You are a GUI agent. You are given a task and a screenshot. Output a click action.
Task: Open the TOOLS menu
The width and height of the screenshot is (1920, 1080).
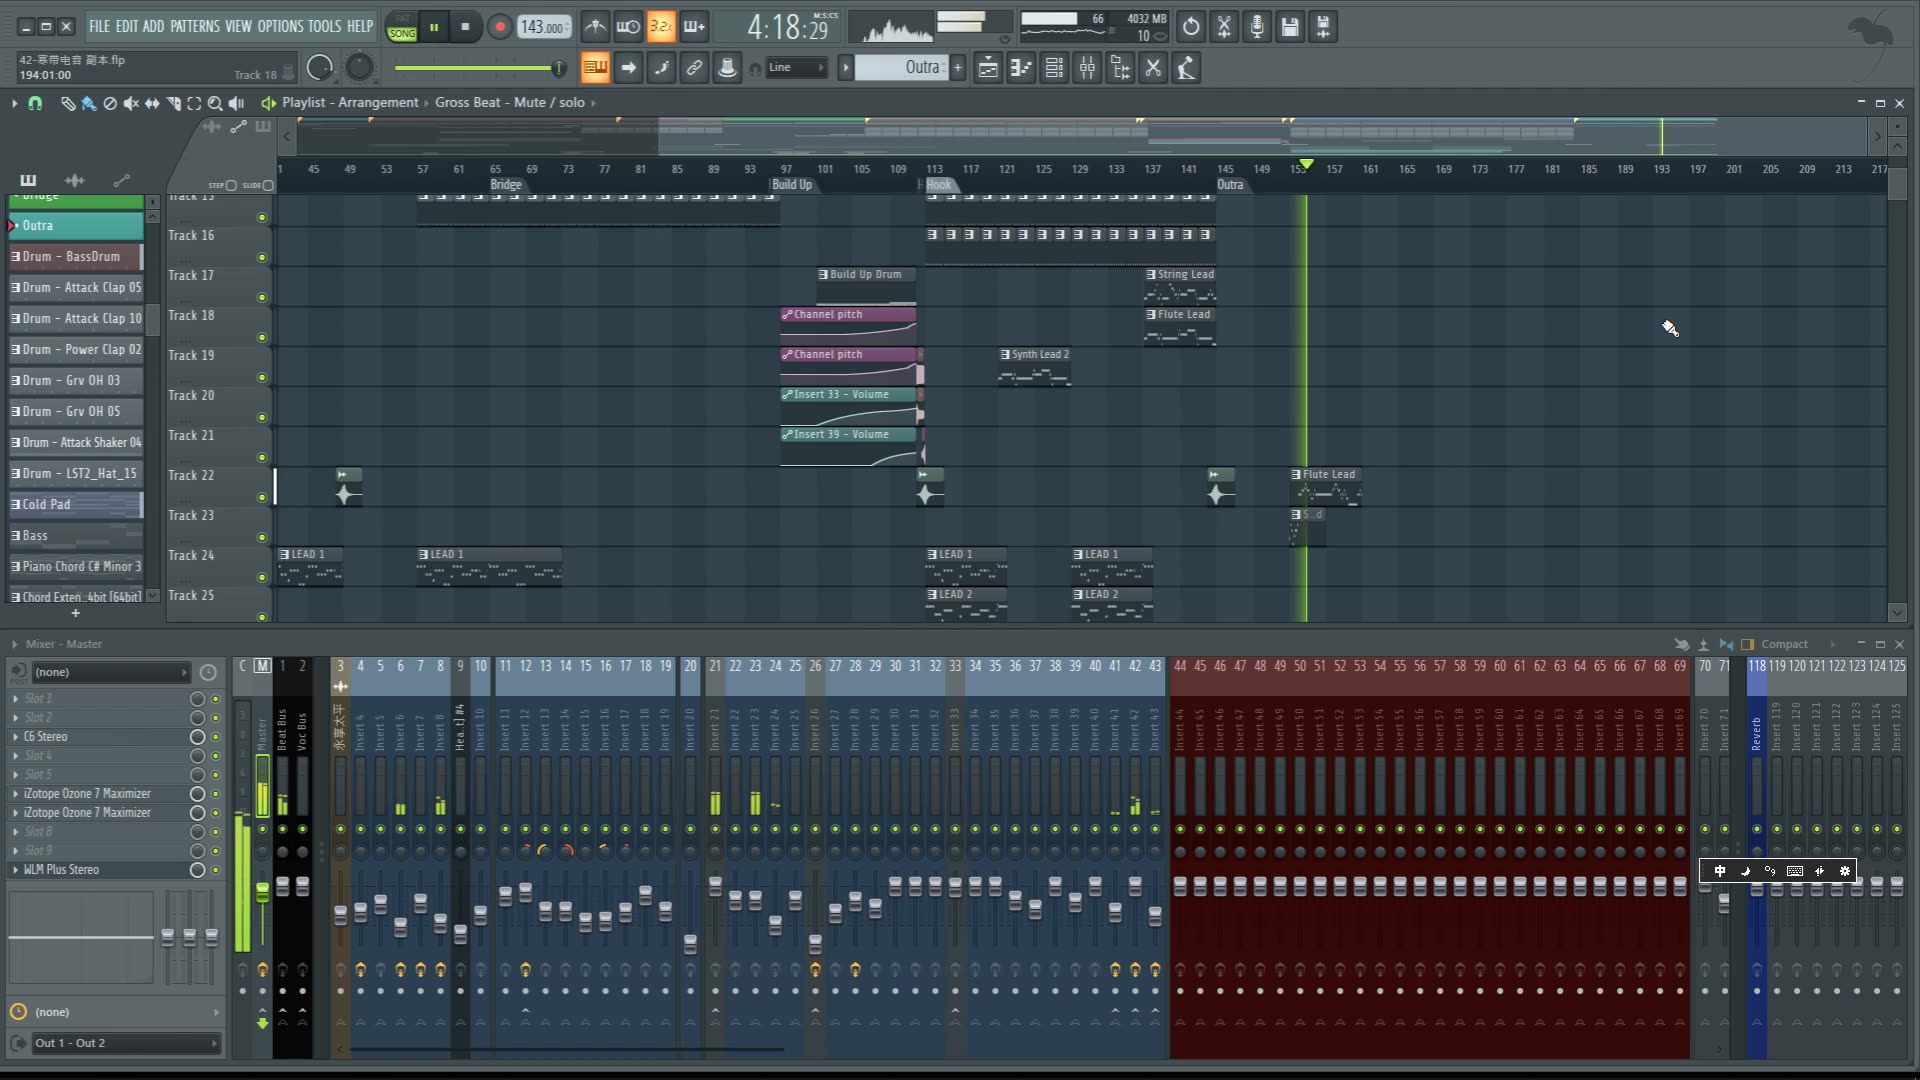[324, 27]
